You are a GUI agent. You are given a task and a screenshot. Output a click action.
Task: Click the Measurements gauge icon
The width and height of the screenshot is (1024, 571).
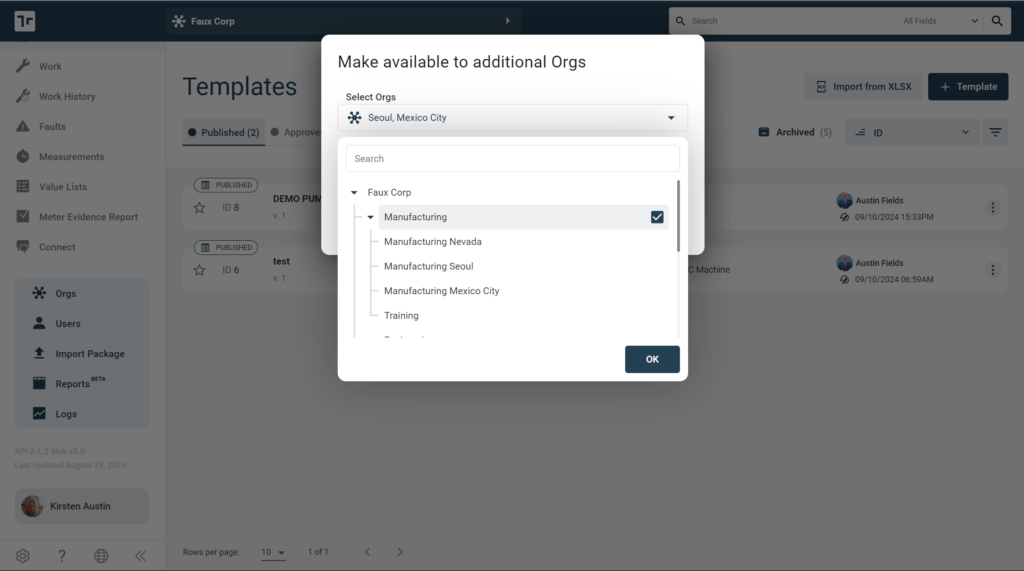point(23,156)
